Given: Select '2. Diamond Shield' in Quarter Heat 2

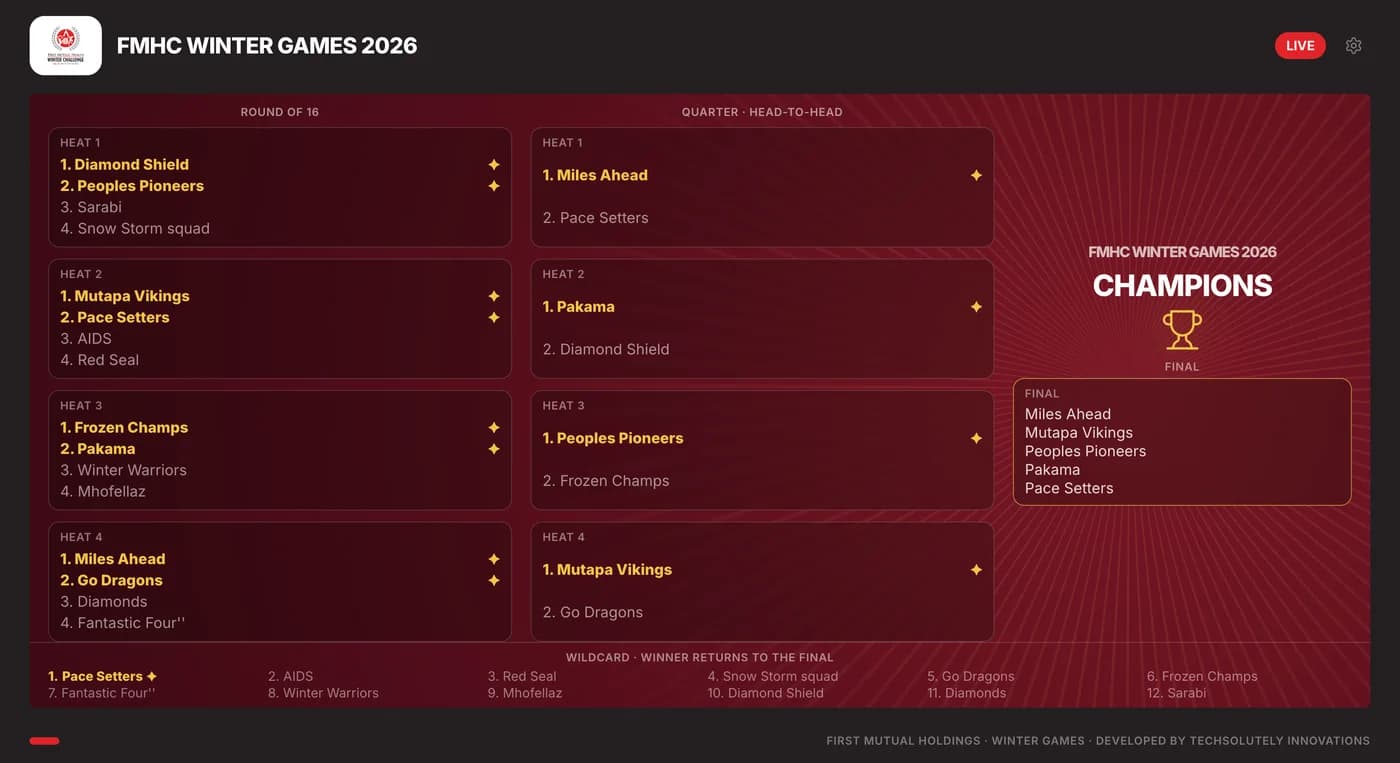Looking at the screenshot, I should pyautogui.click(x=606, y=349).
